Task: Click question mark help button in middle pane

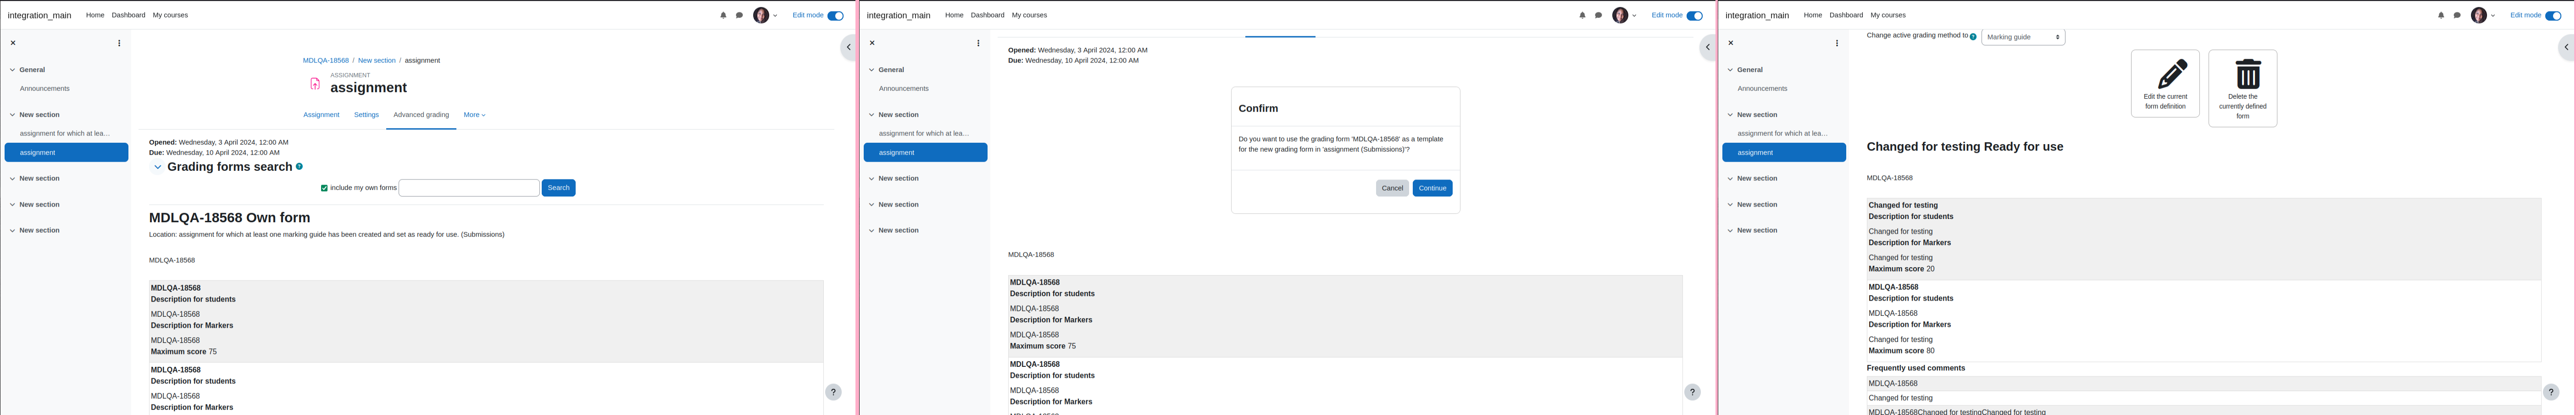Action: coord(1692,392)
